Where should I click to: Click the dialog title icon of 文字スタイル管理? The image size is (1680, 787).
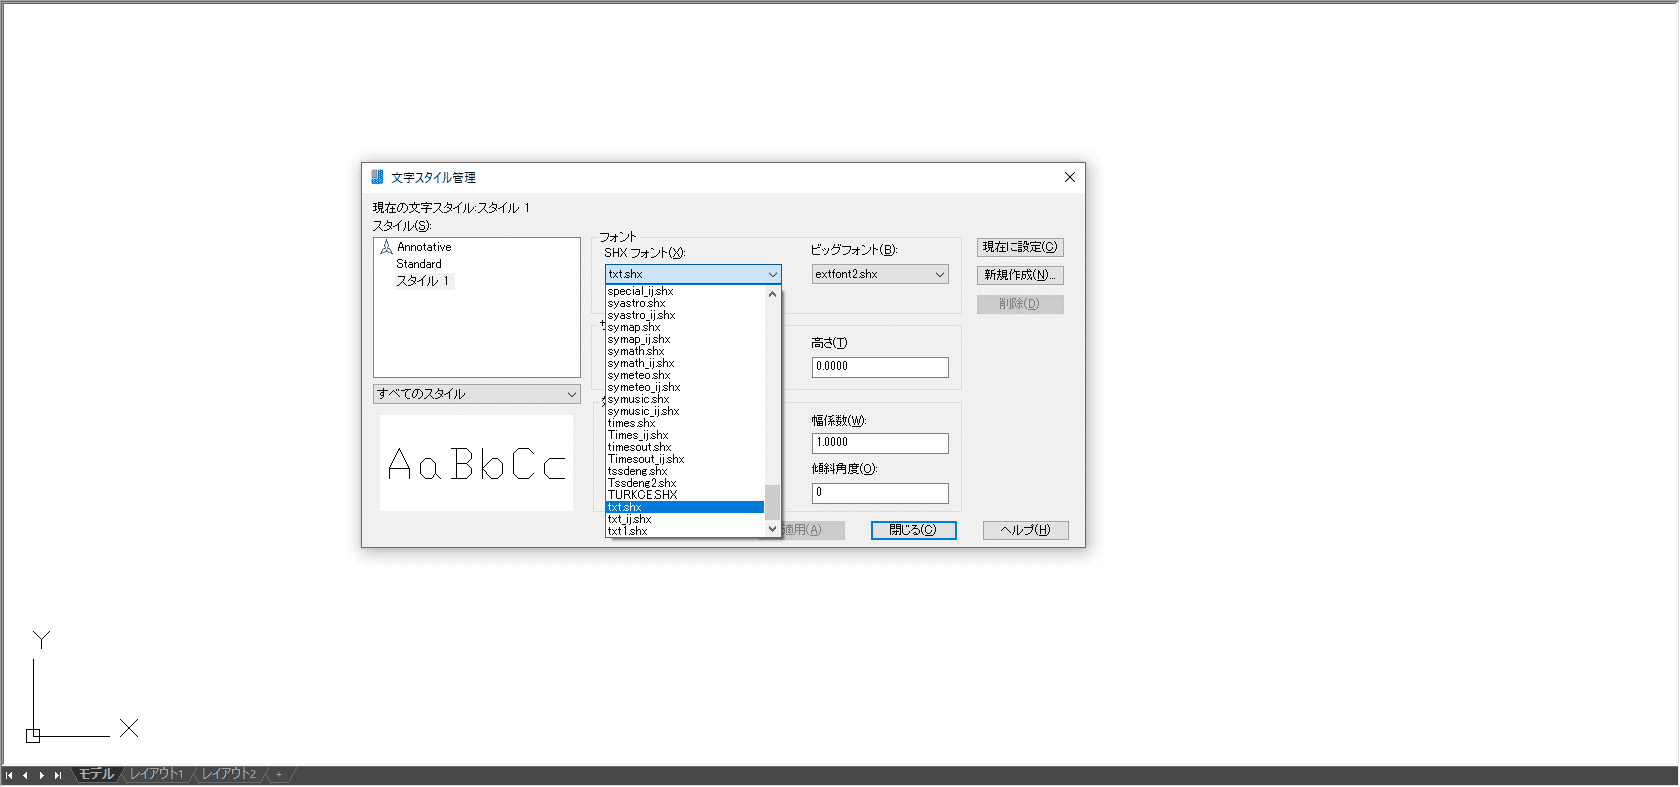(x=377, y=177)
